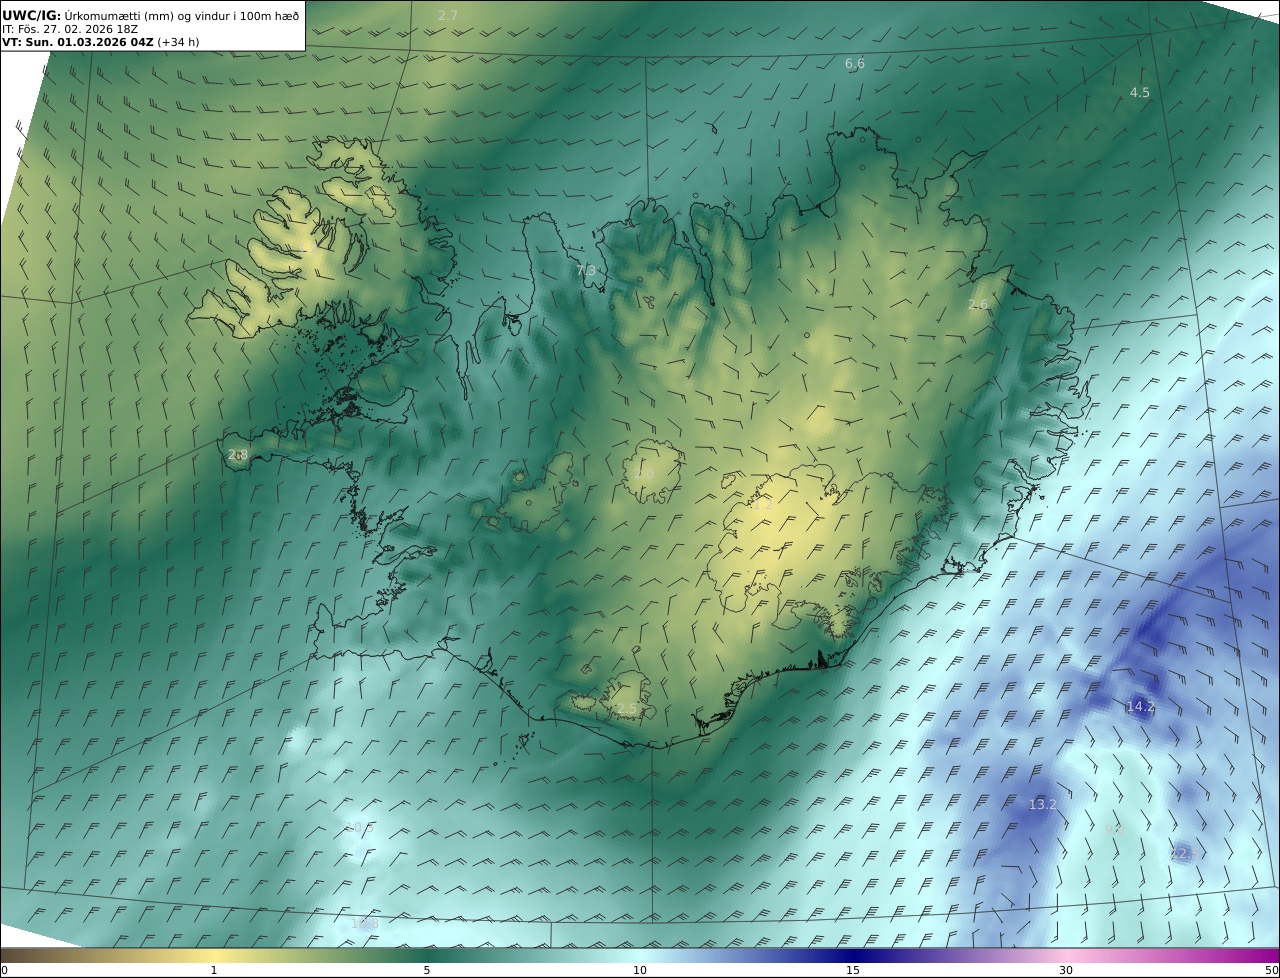Click the 10.8 value label offshore
The height and width of the screenshot is (978, 1280).
click(365, 925)
